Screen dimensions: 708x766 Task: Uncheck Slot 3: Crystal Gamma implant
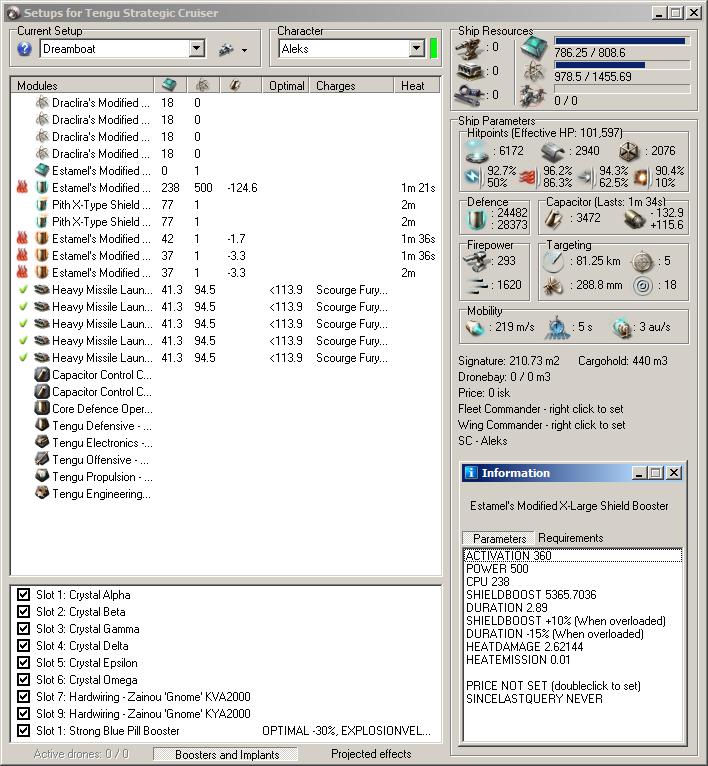(x=23, y=629)
